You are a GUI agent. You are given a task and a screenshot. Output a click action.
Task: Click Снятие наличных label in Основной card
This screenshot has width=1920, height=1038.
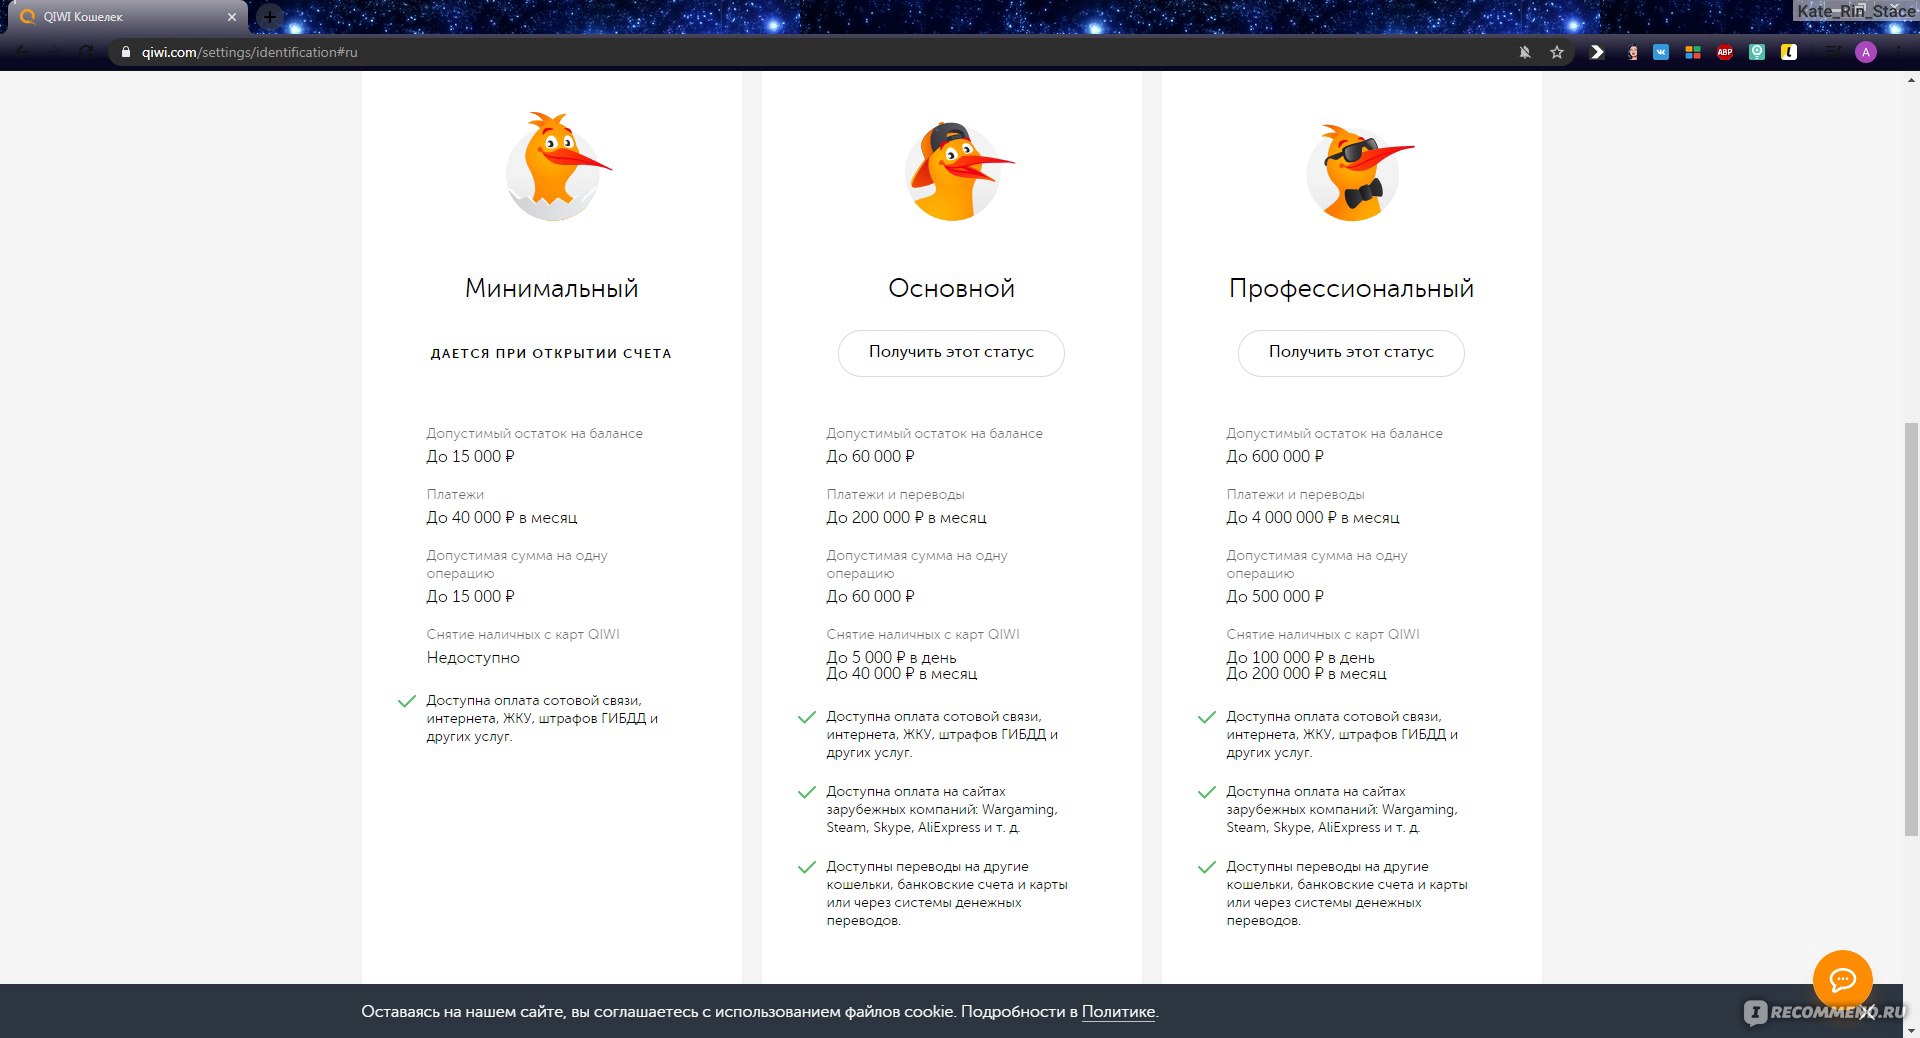pyautogui.click(x=923, y=635)
